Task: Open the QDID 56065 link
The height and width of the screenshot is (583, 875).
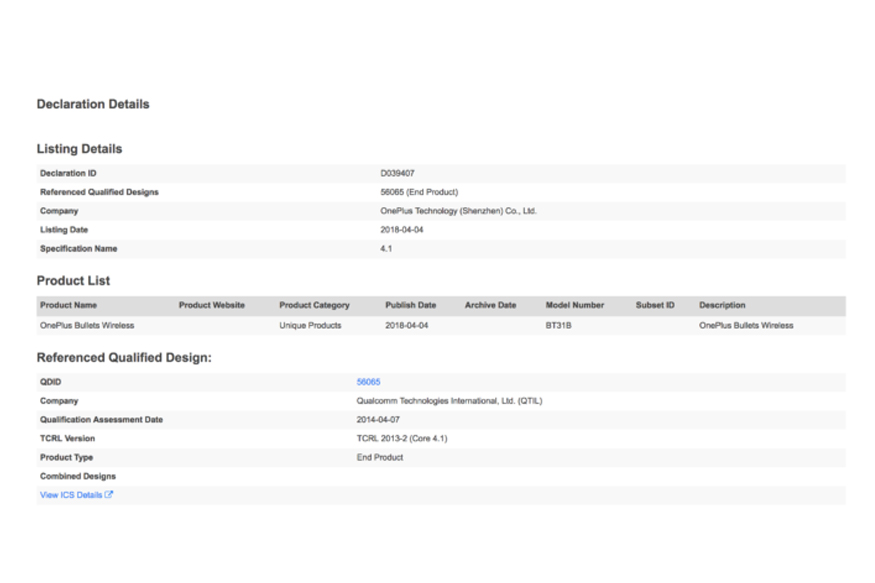Action: (x=368, y=382)
